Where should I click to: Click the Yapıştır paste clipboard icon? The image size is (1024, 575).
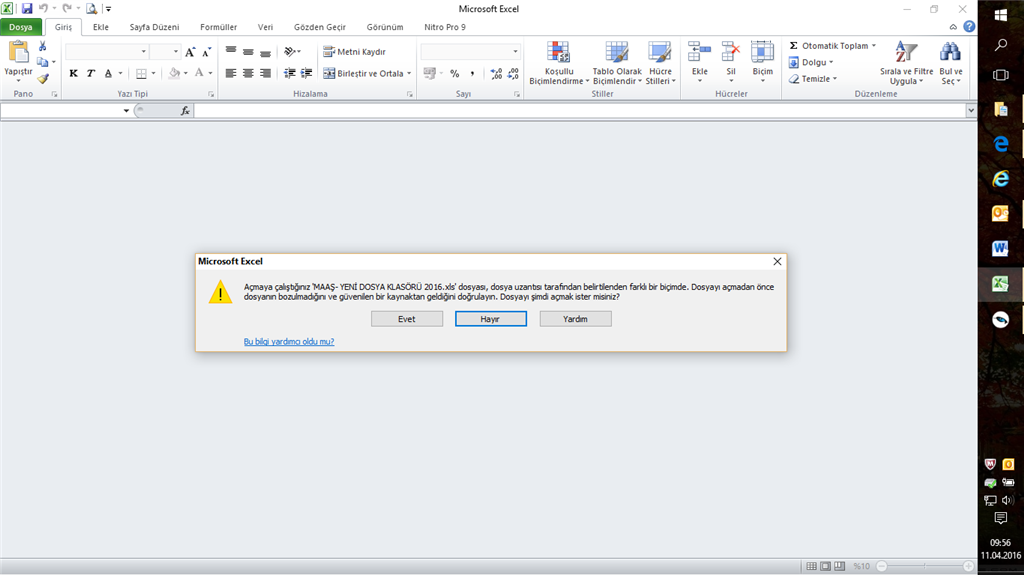[18, 52]
